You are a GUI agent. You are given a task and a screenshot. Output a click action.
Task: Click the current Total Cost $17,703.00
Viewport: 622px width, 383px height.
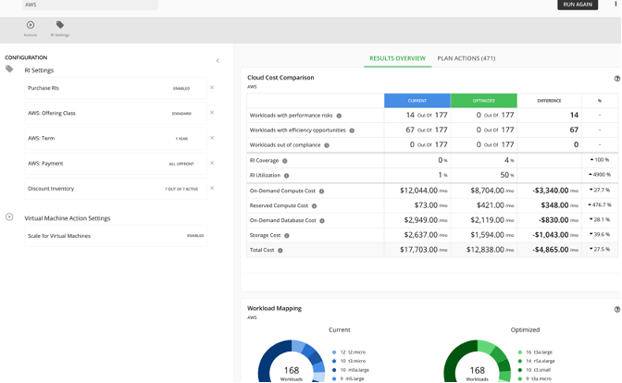point(423,250)
